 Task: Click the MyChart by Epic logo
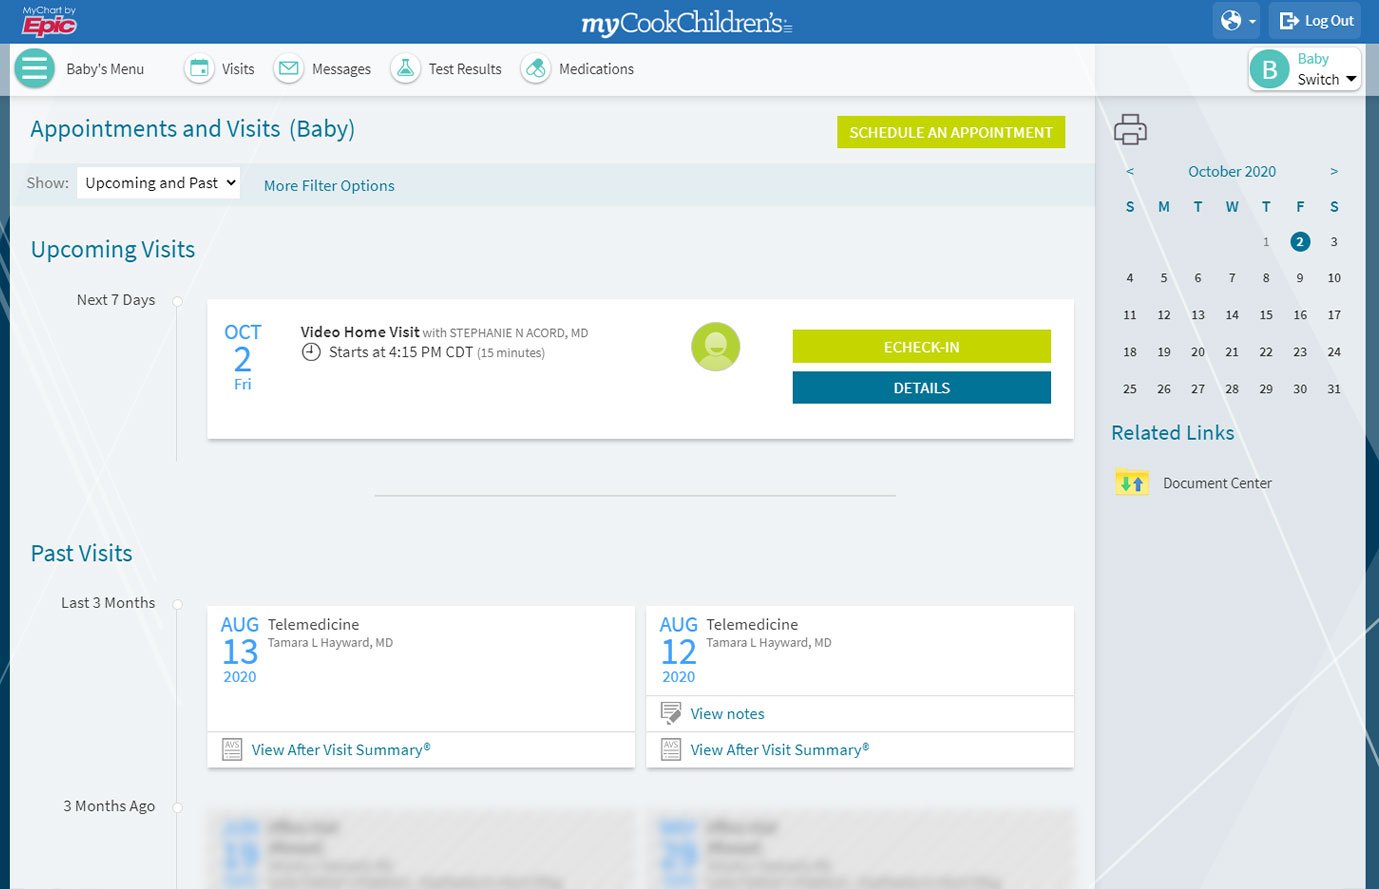(x=49, y=21)
